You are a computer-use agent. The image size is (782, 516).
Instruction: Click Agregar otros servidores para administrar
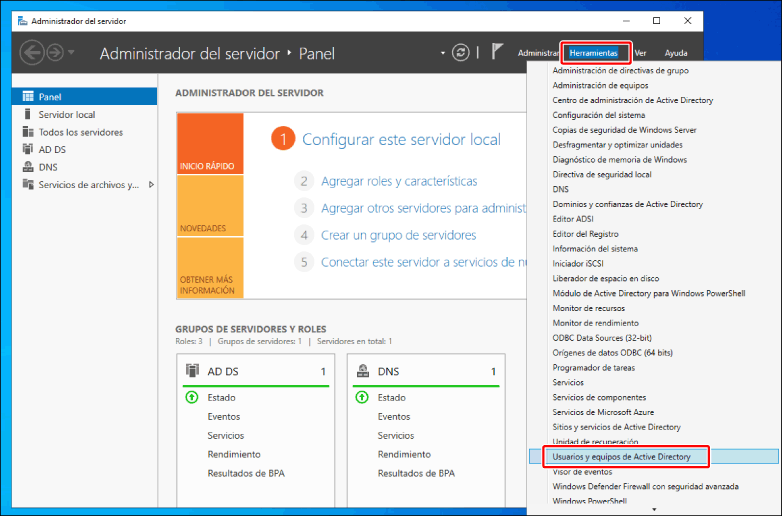[x=423, y=208]
